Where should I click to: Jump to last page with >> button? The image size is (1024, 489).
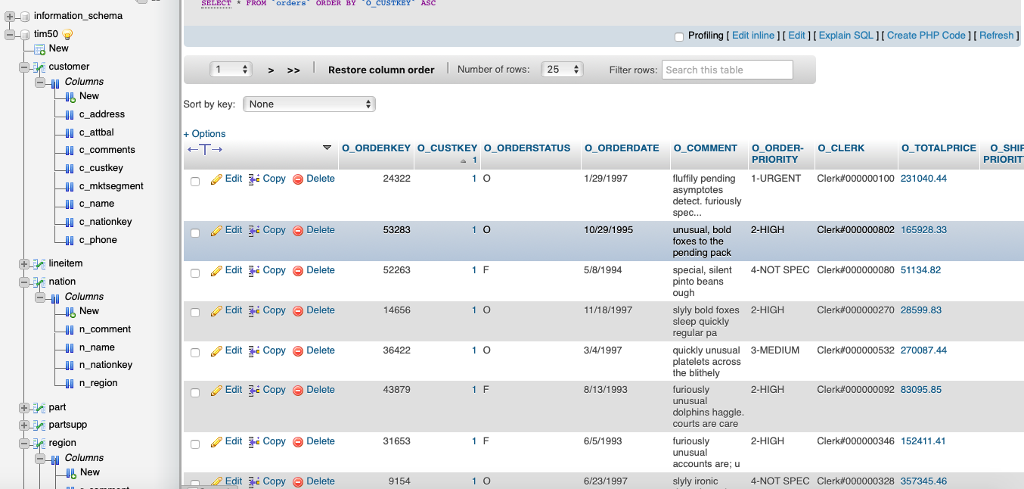tap(294, 70)
